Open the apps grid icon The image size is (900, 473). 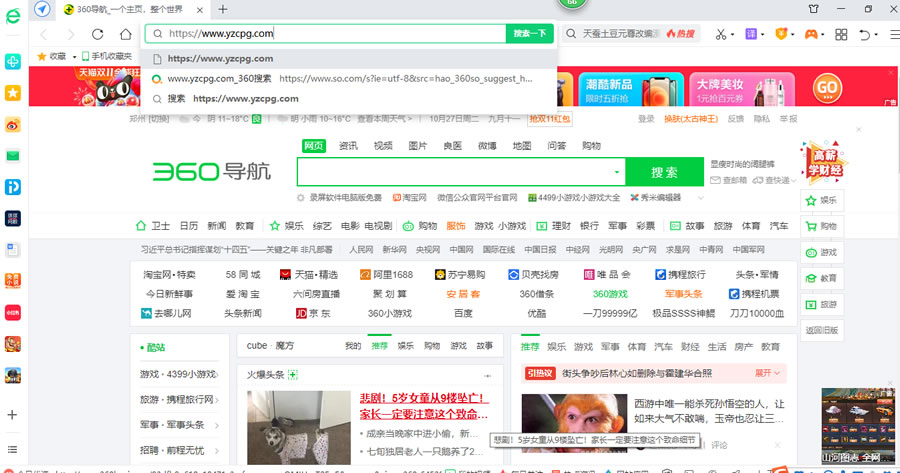pos(841,34)
